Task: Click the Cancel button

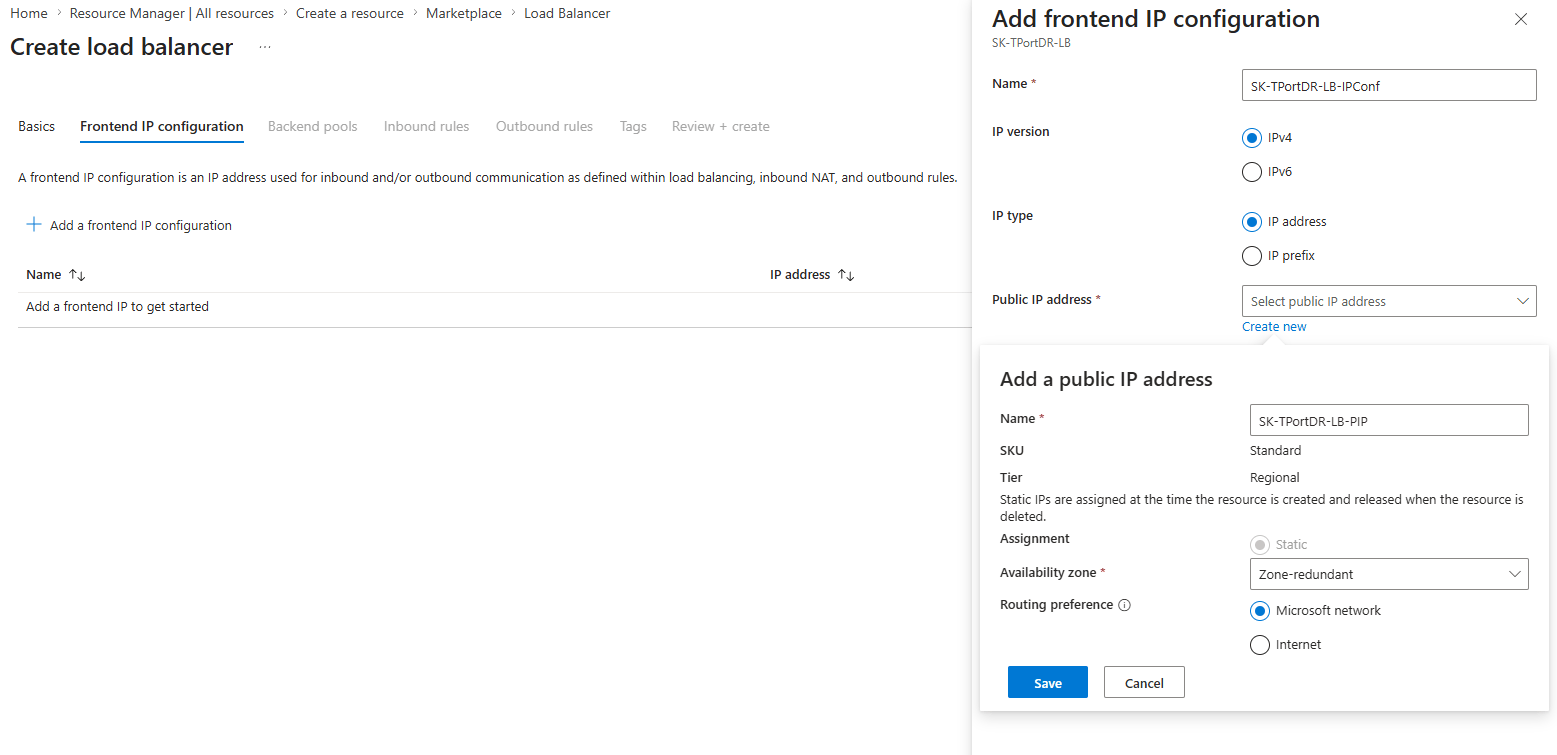Action: click(x=1144, y=682)
